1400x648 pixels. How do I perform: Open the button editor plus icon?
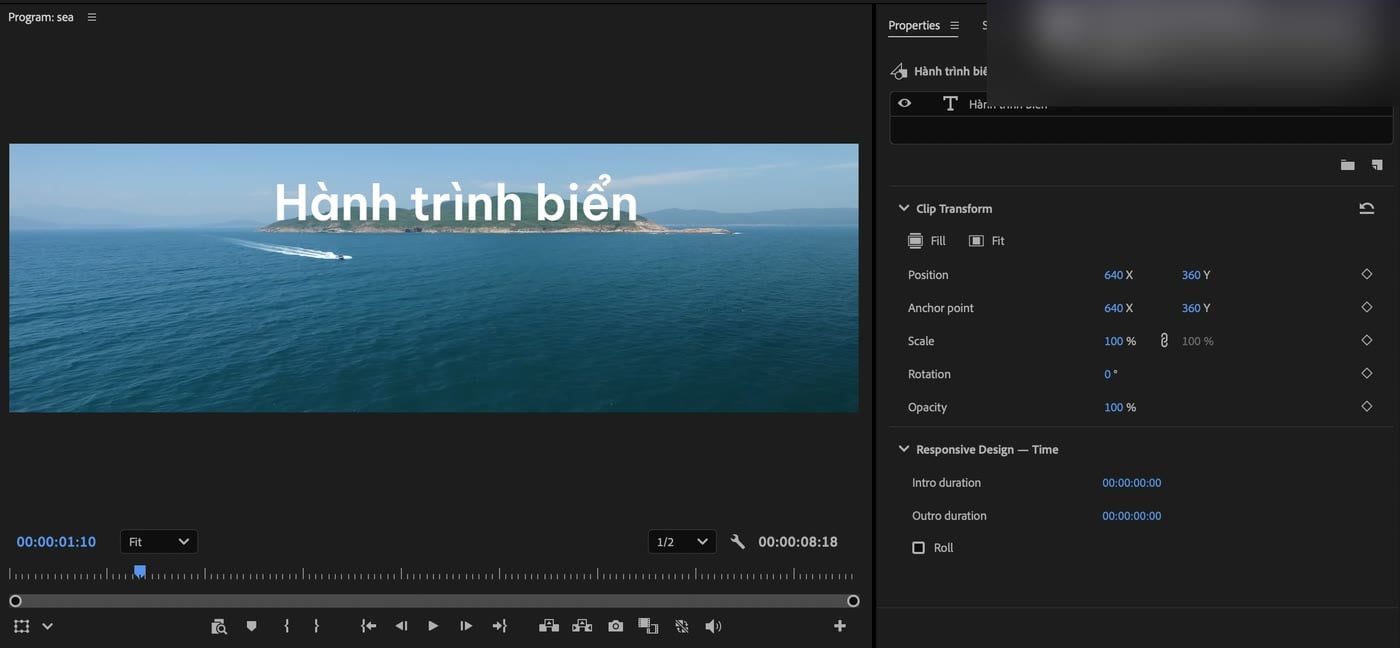(x=840, y=626)
